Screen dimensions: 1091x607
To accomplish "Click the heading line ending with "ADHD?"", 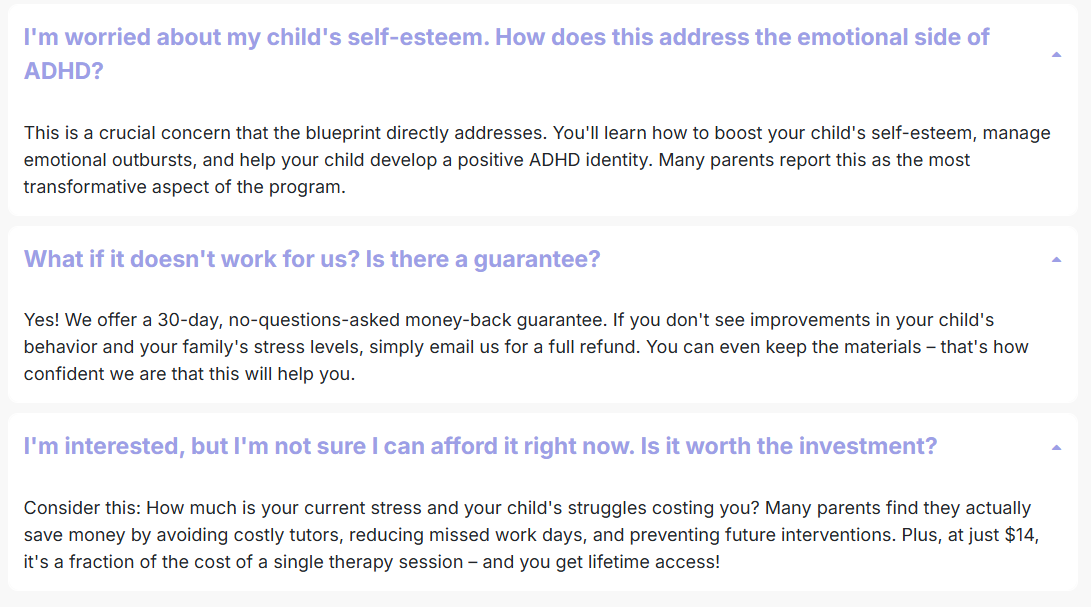I will click(64, 71).
